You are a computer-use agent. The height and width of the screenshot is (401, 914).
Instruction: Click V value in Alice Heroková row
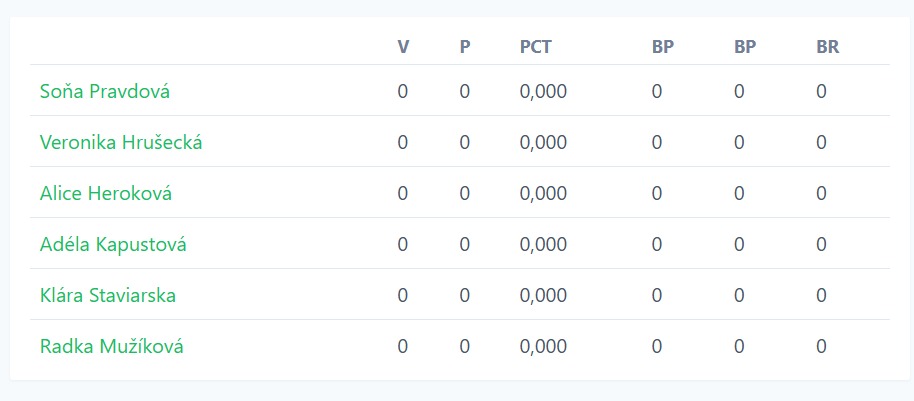coord(403,193)
